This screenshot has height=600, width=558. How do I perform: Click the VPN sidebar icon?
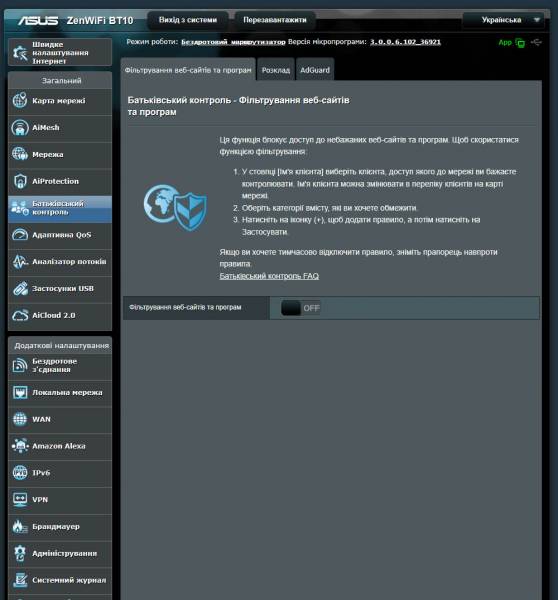pos(20,499)
